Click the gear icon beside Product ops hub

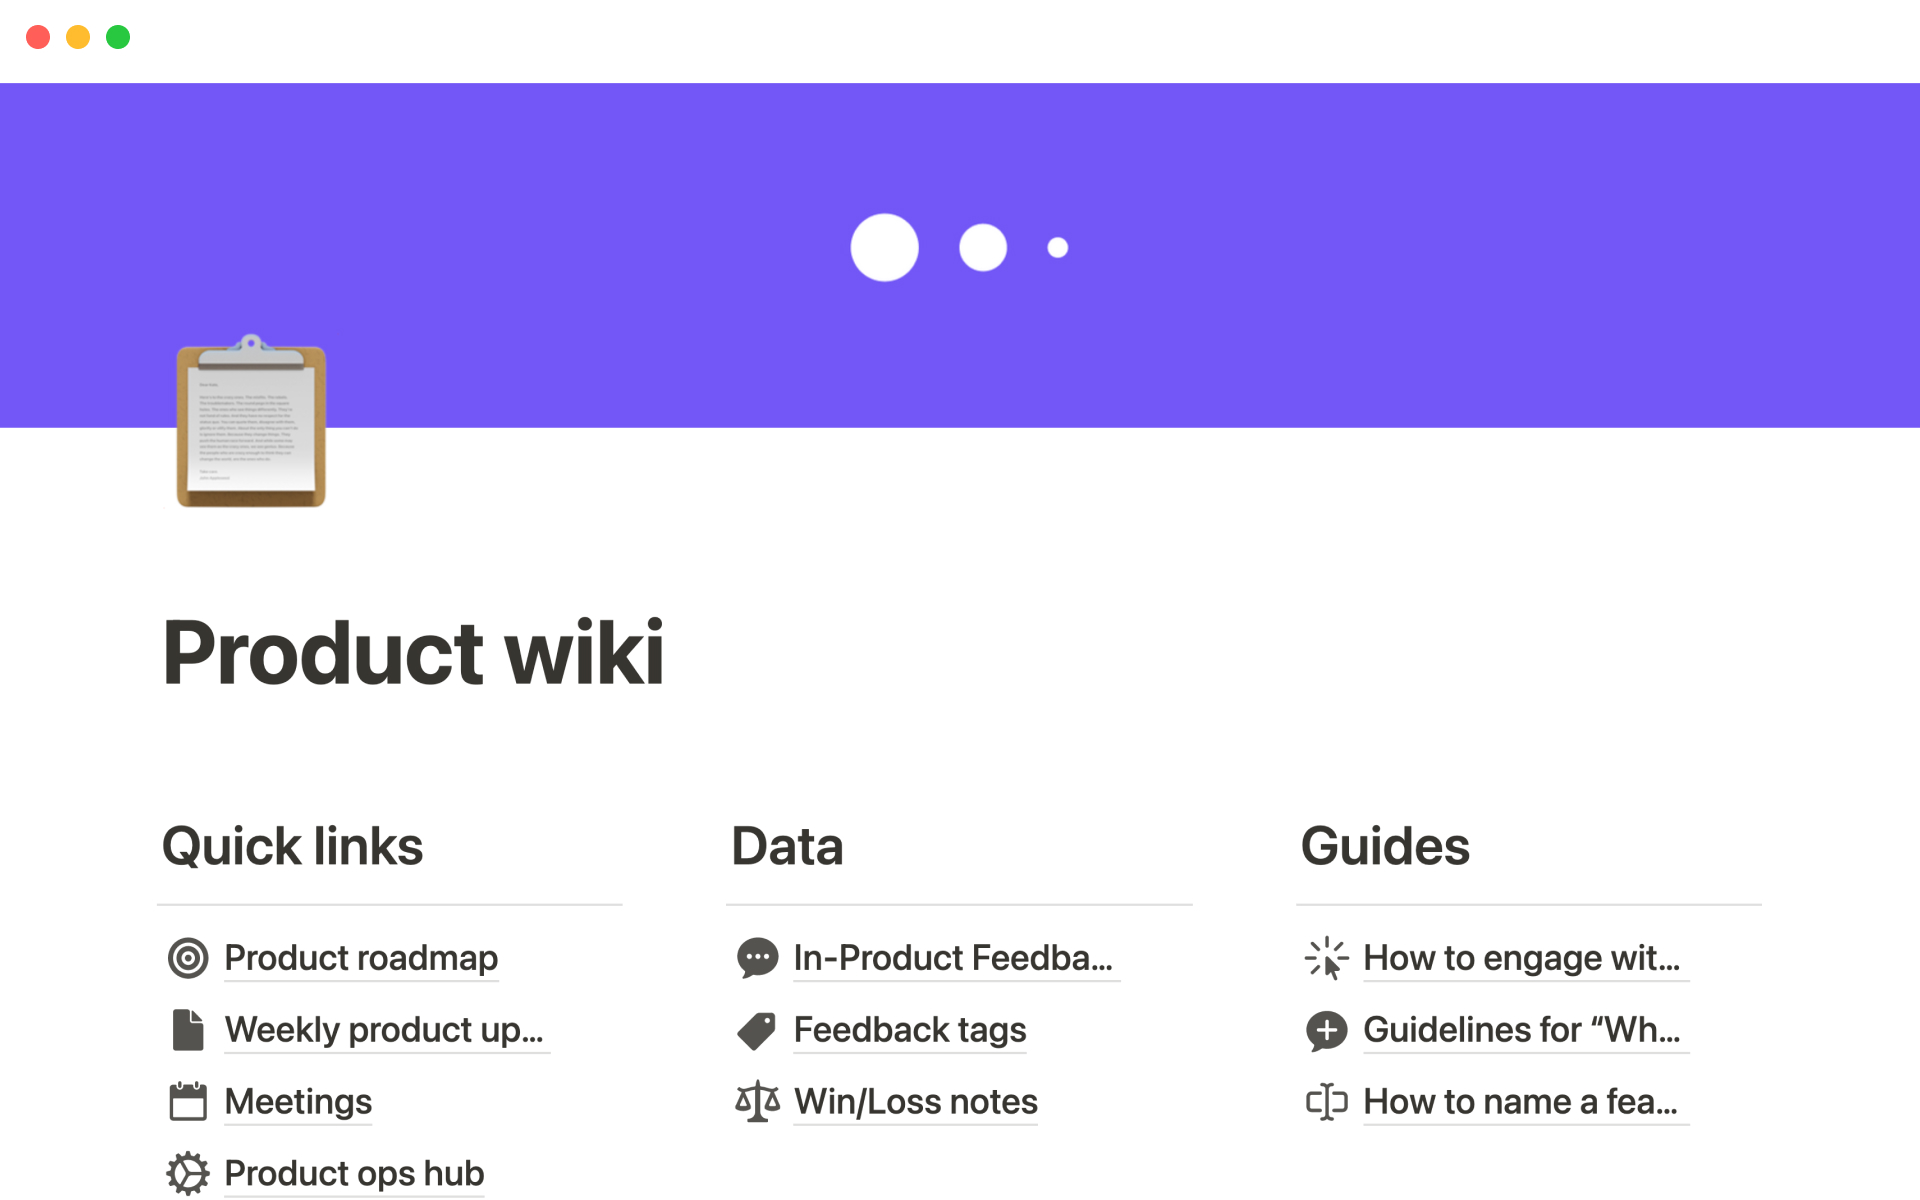188,1174
